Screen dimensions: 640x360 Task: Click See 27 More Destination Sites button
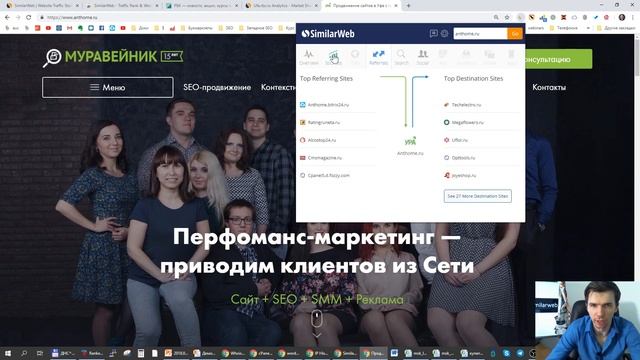pos(478,196)
